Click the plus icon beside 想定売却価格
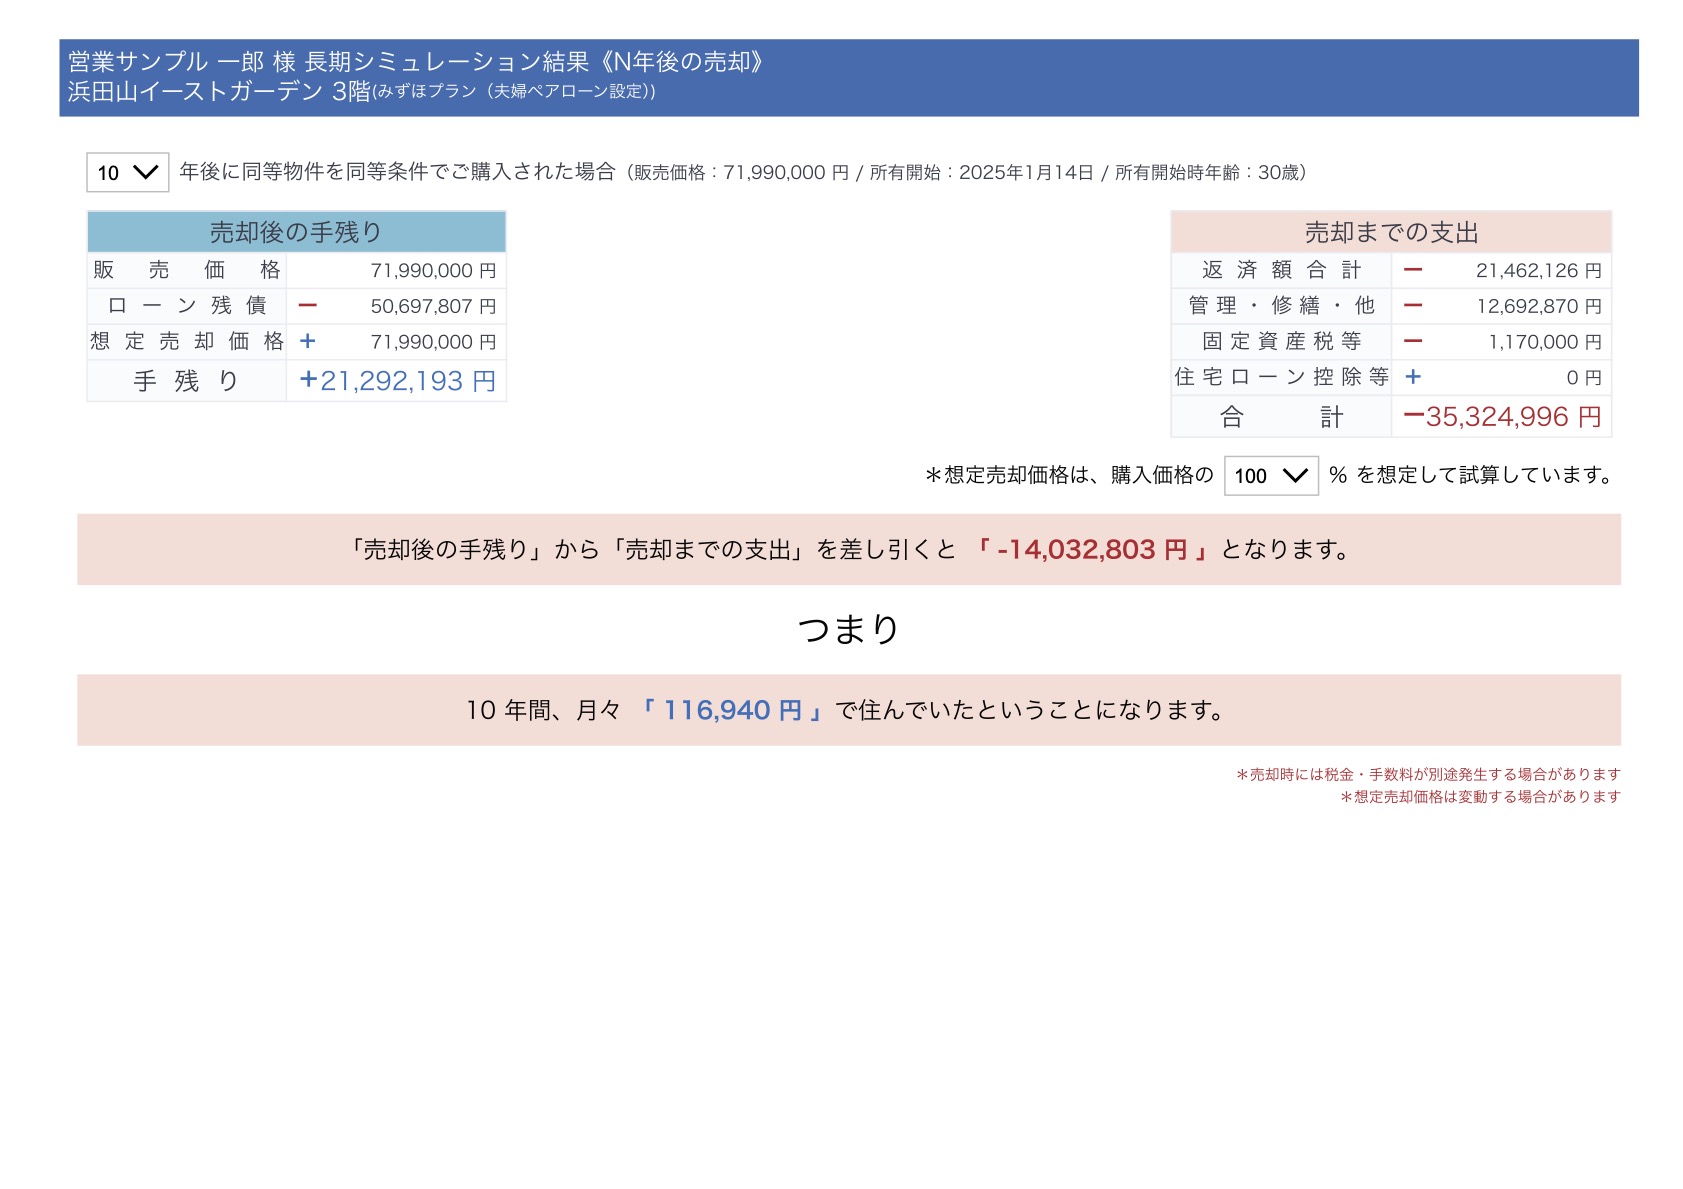The height and width of the screenshot is (1189, 1683). click(306, 342)
